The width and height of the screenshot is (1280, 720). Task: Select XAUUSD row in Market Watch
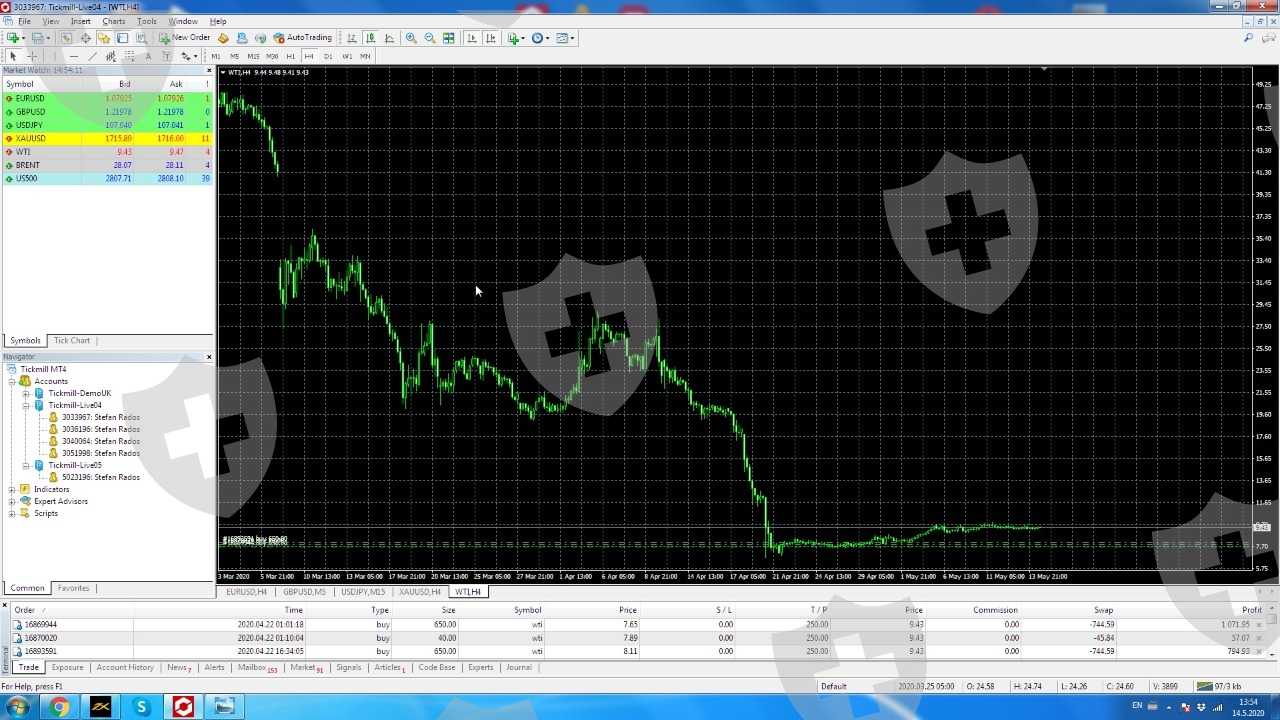point(107,138)
